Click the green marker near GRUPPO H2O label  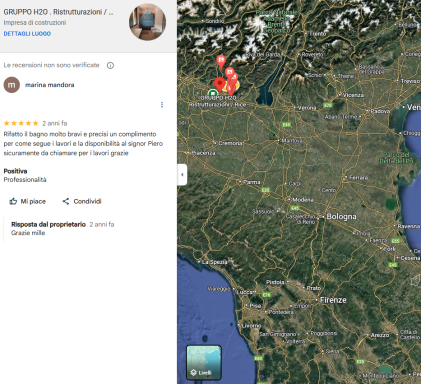212,93
